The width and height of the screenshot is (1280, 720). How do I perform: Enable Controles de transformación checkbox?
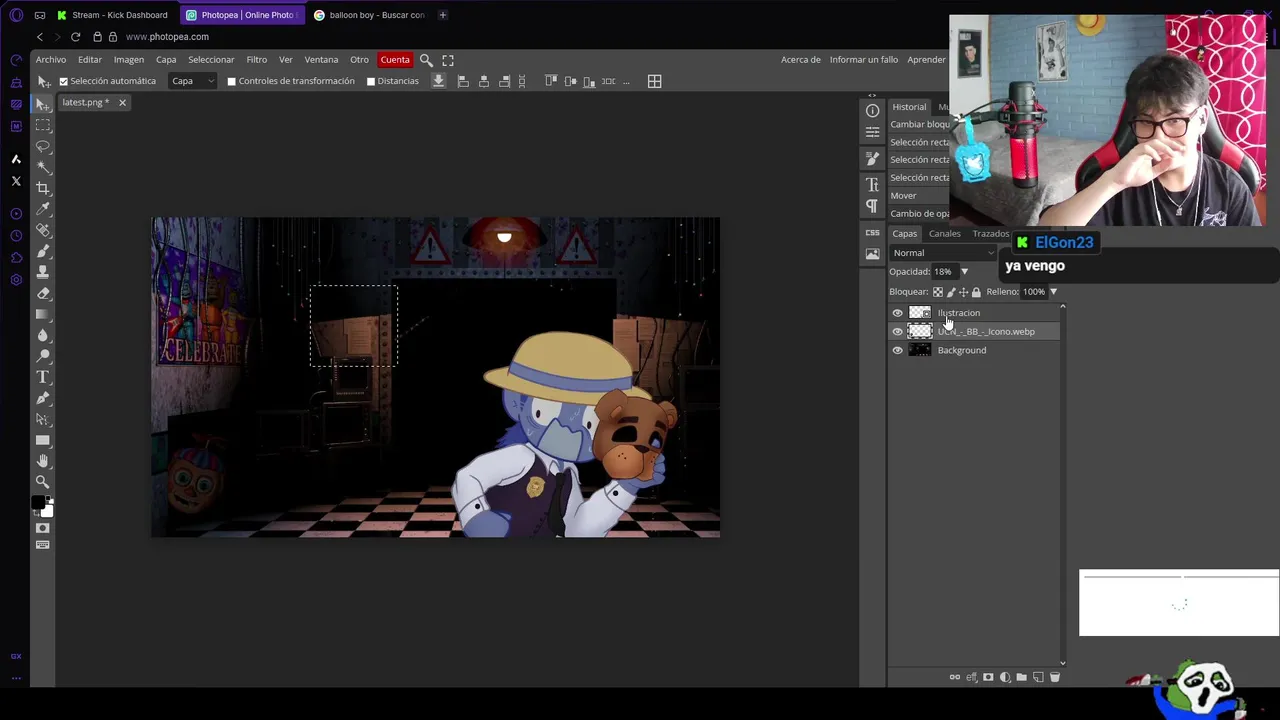pyautogui.click(x=232, y=81)
